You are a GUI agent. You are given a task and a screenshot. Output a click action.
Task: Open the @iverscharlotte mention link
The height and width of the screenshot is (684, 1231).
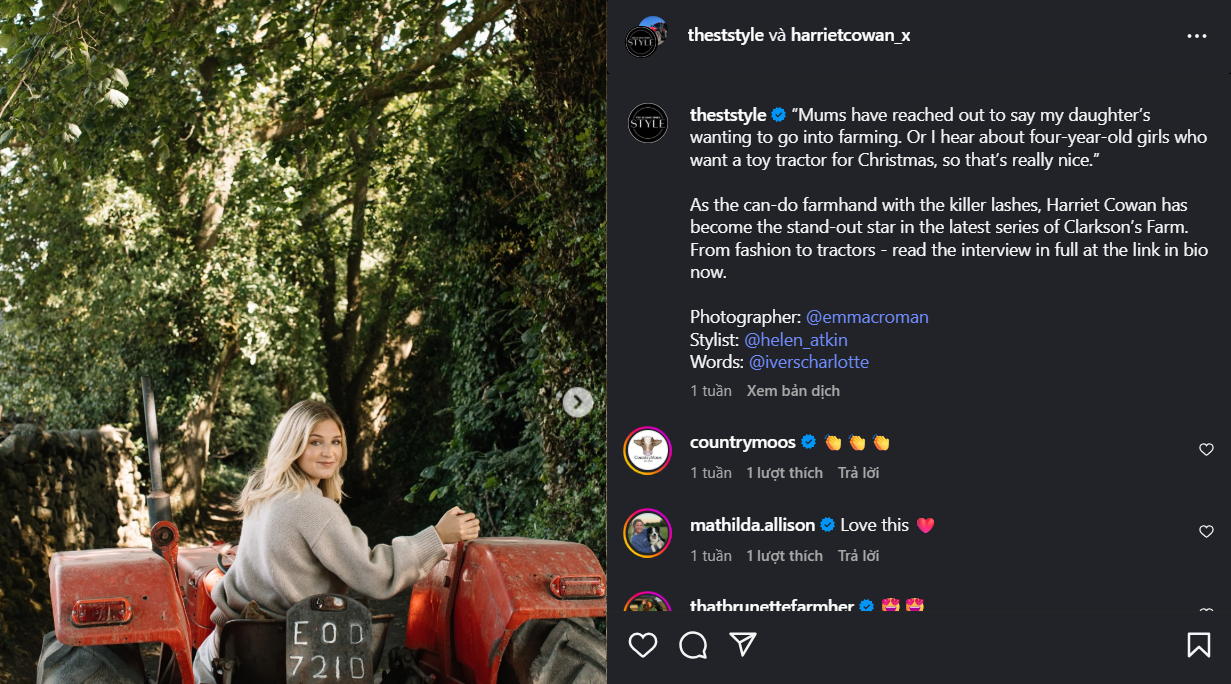(x=809, y=362)
